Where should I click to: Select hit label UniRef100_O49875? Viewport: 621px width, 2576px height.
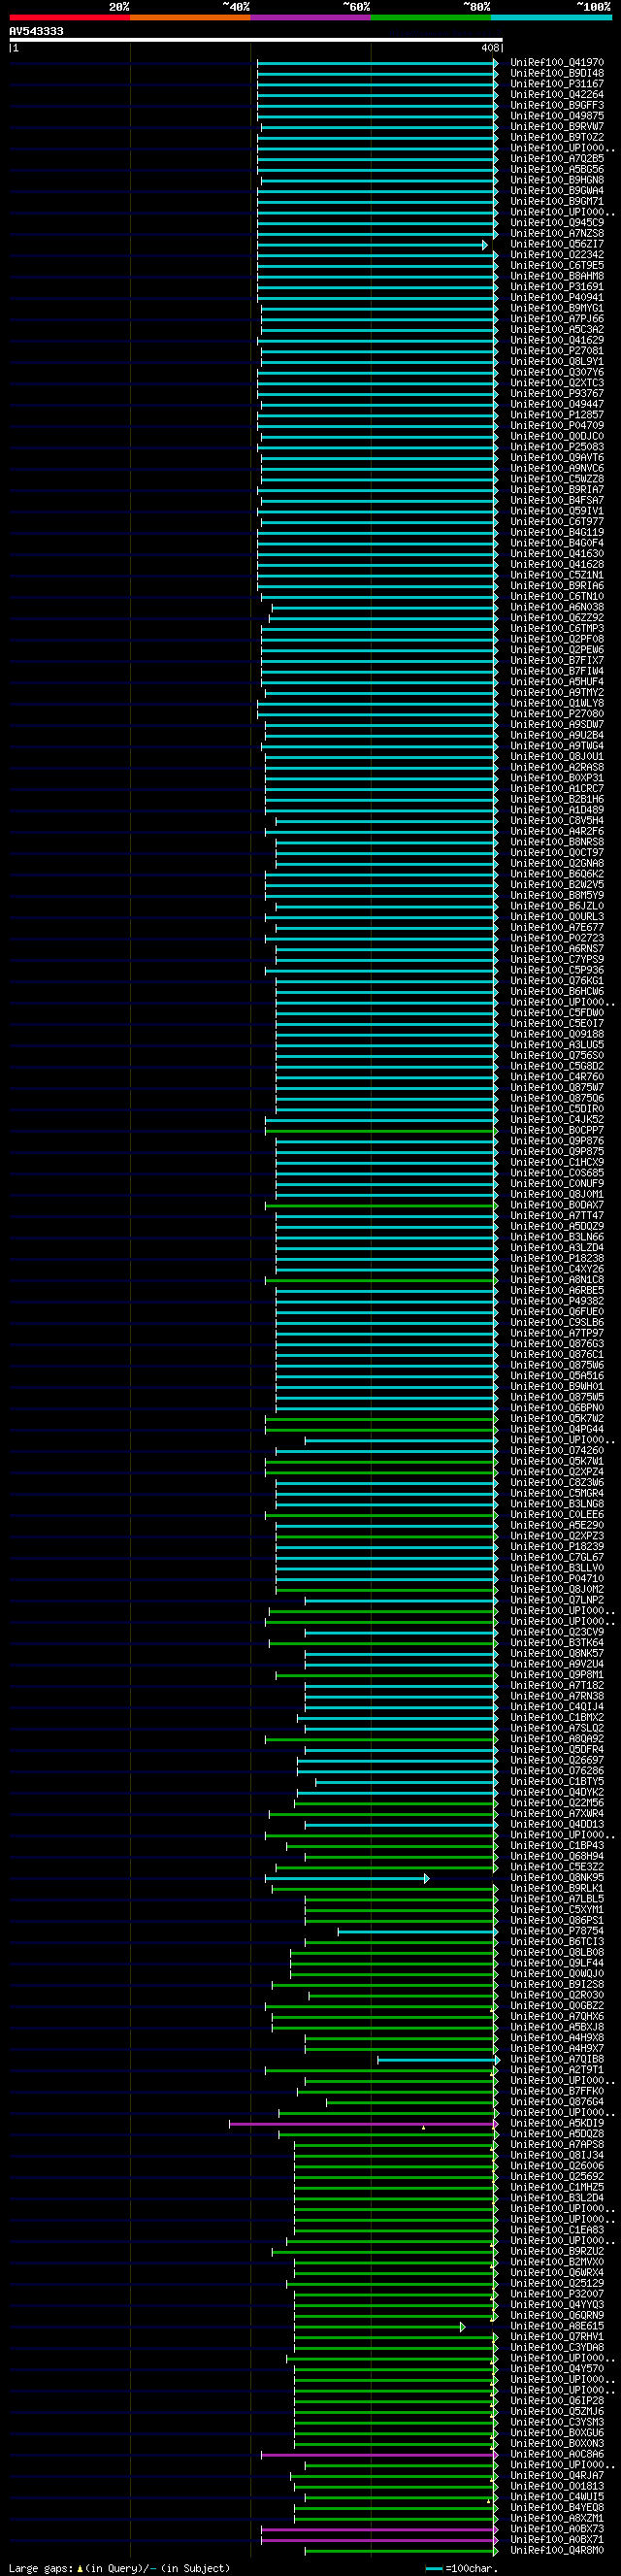(557, 116)
